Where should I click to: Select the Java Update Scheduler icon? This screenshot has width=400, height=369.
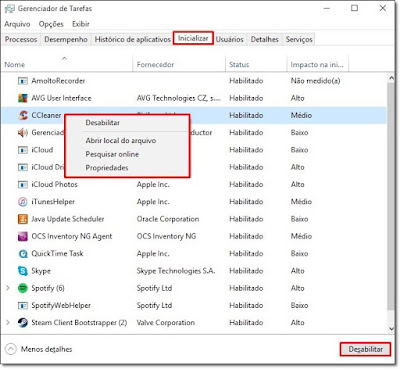coord(23,219)
